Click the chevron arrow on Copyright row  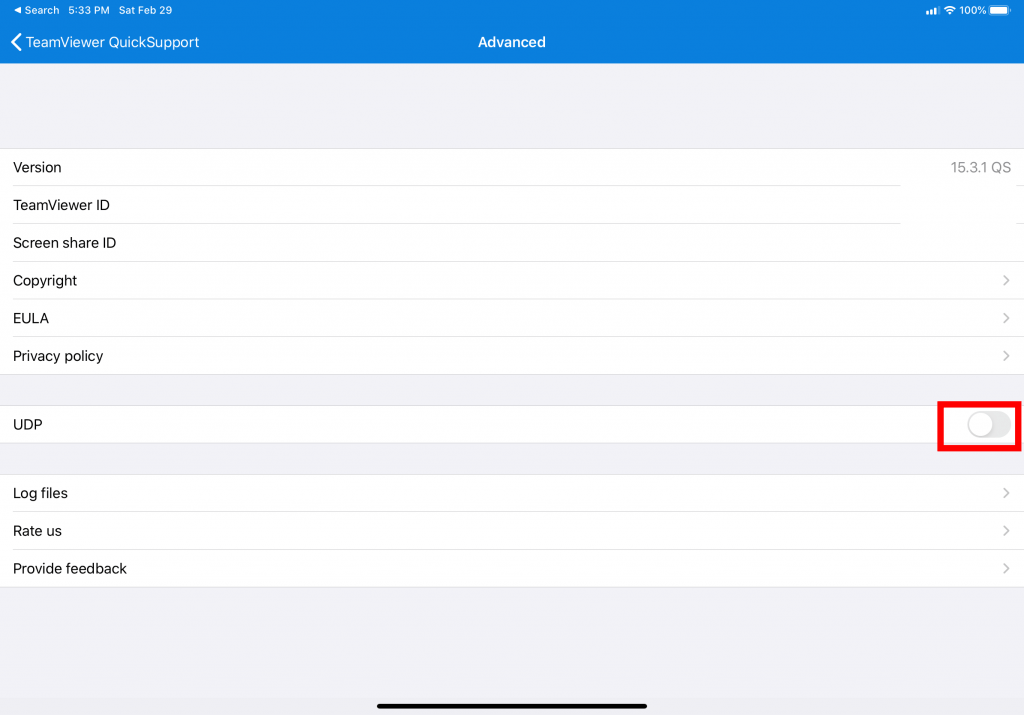point(1006,281)
